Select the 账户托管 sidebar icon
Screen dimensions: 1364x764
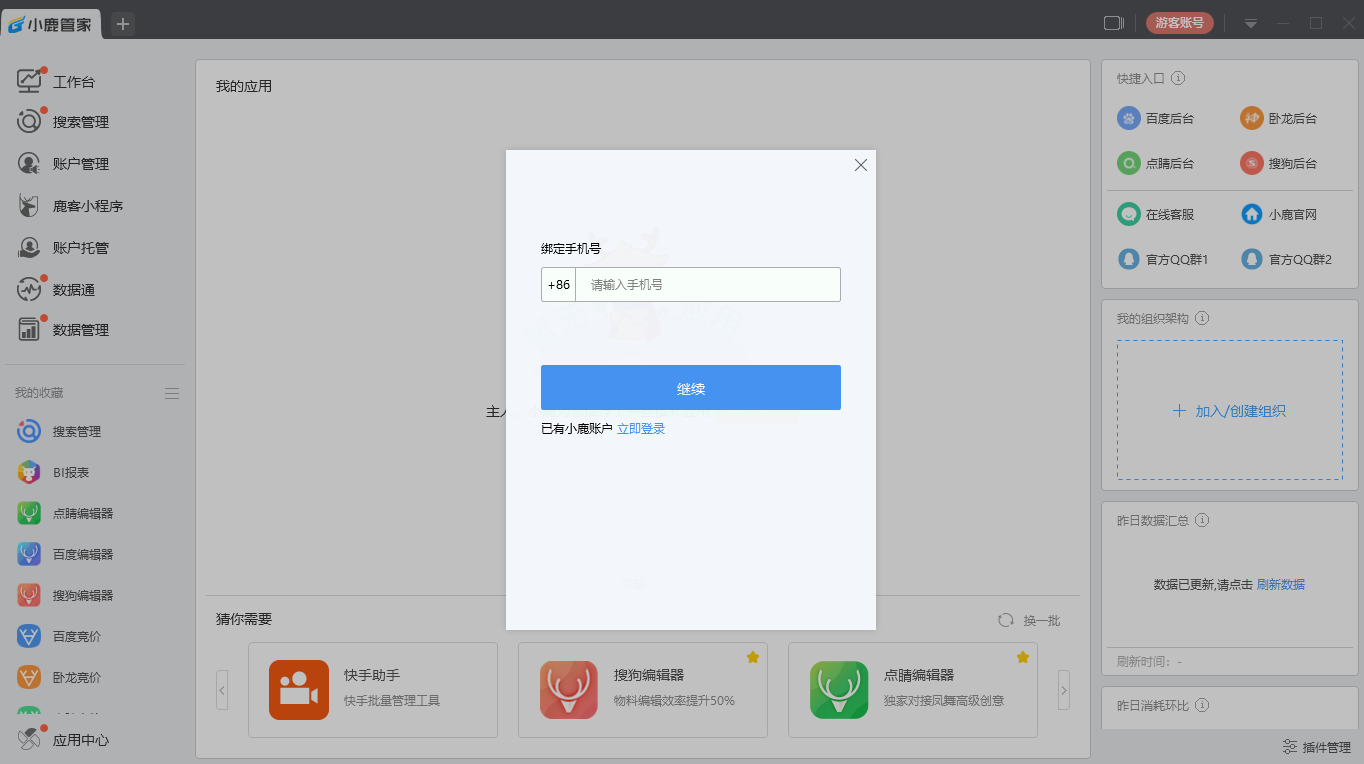[29, 247]
